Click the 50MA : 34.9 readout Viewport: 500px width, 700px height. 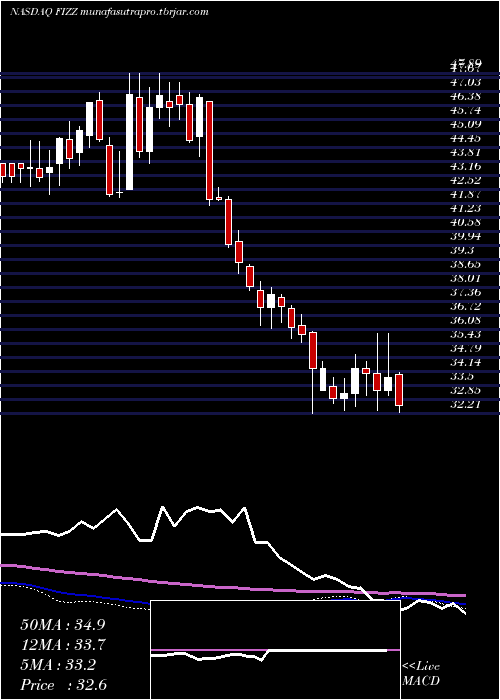click(x=62, y=625)
